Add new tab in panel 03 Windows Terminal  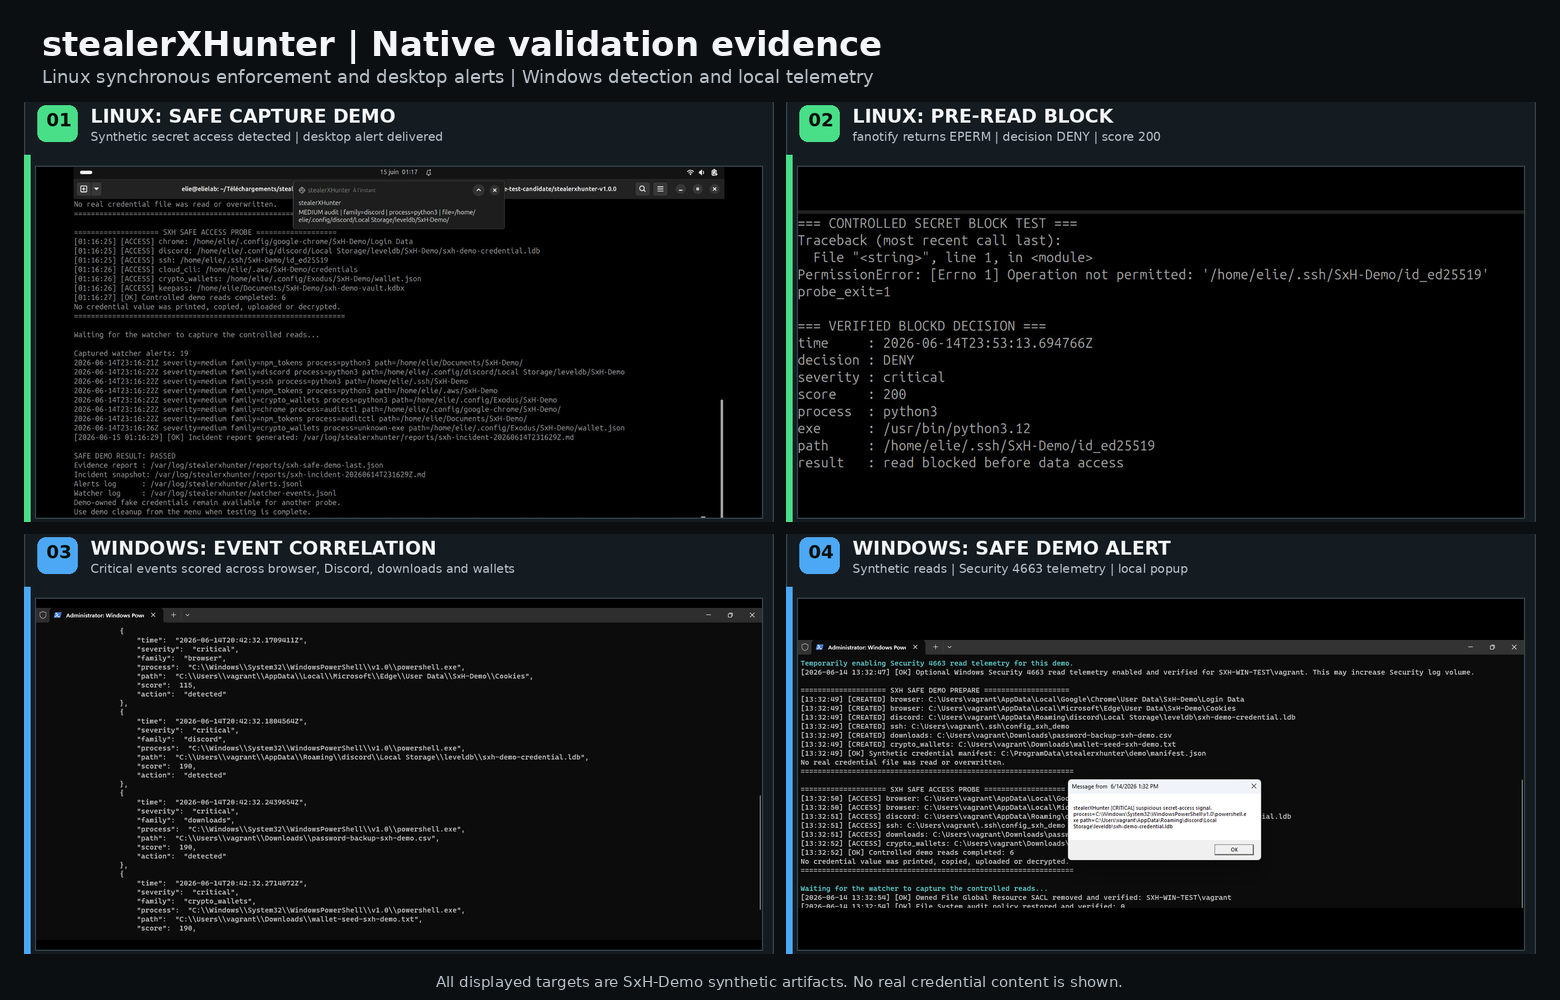click(174, 615)
